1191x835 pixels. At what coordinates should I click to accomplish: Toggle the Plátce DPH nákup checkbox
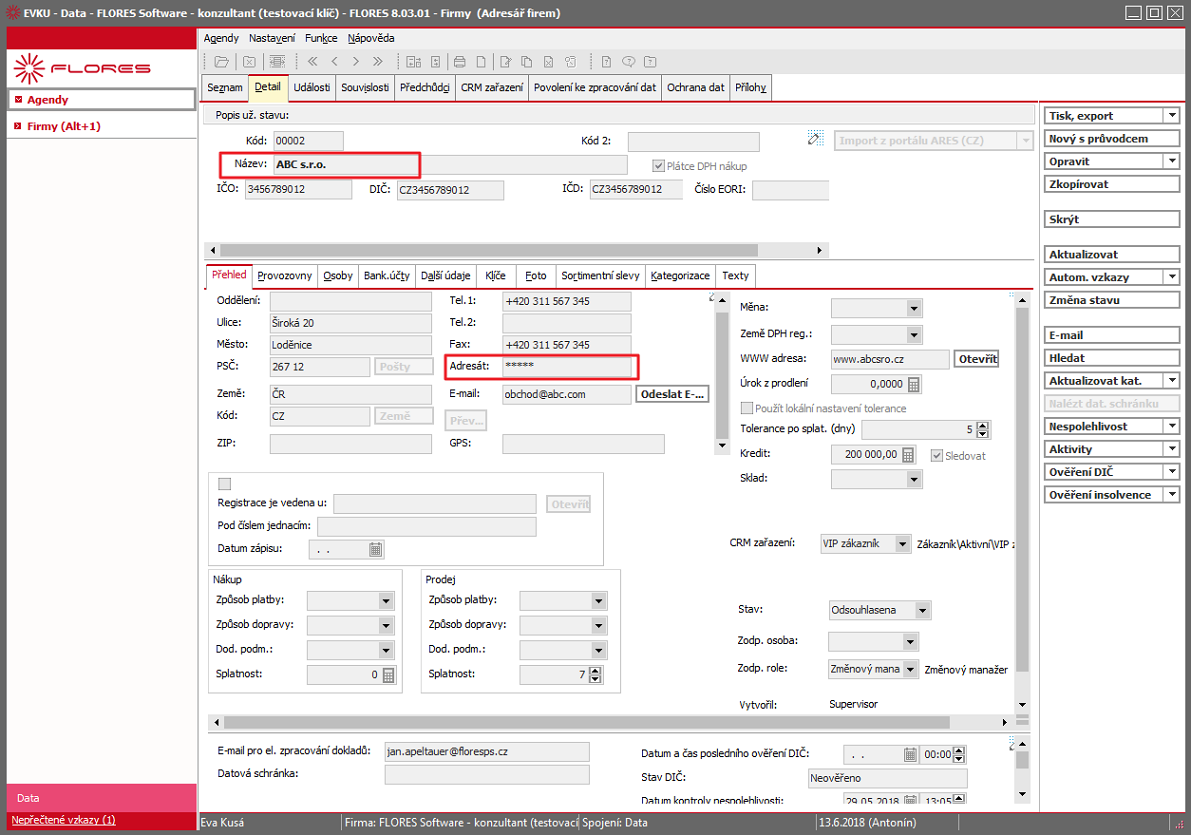[x=659, y=166]
